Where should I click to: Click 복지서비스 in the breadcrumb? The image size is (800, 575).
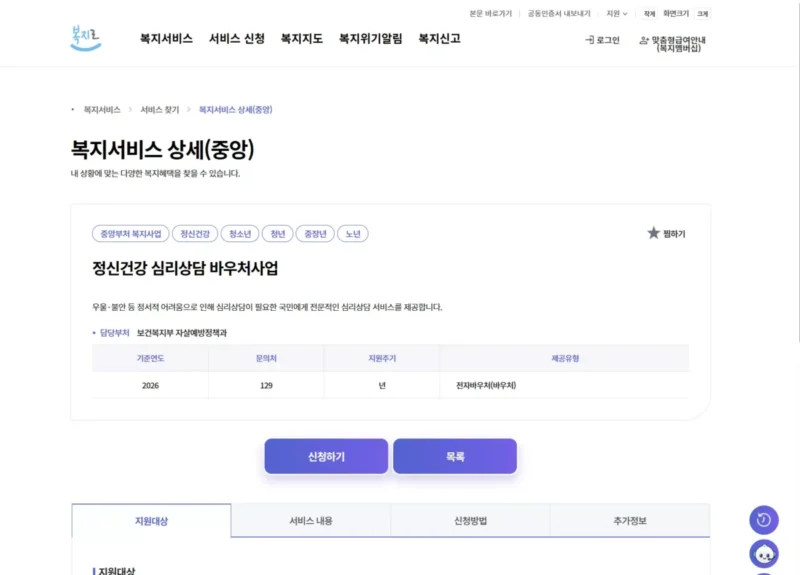click(102, 110)
